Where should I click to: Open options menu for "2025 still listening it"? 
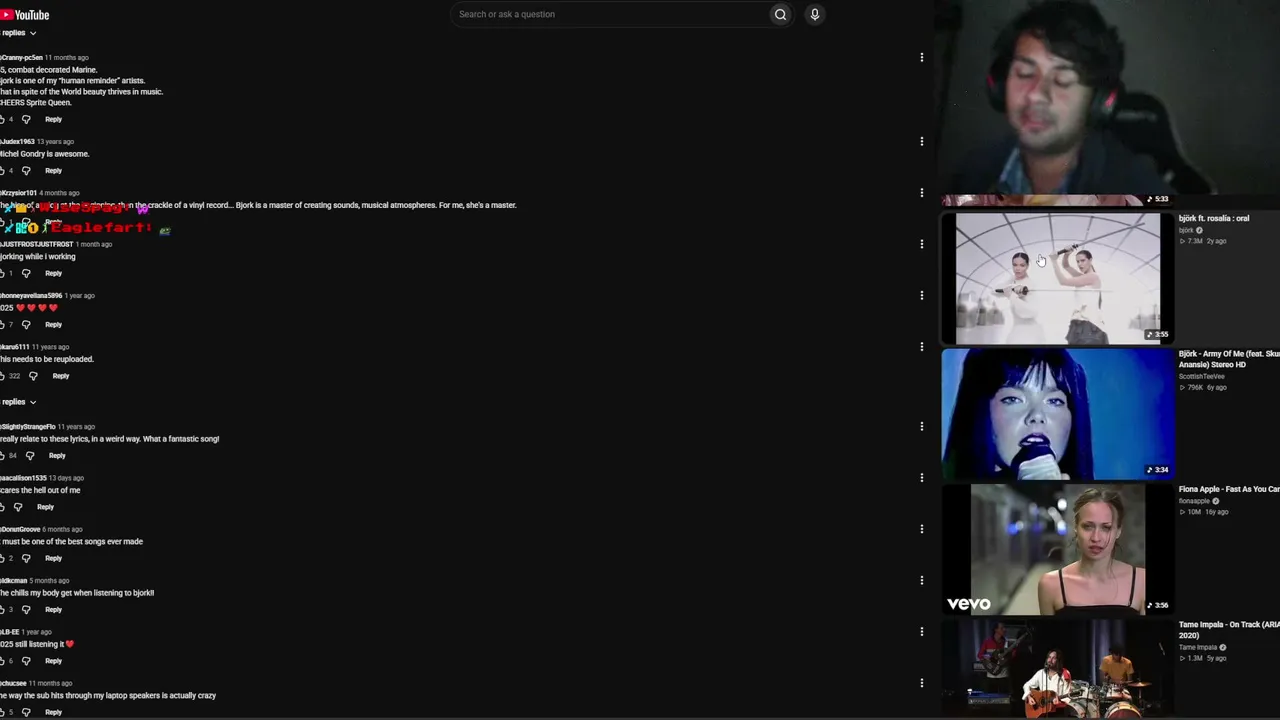[921, 632]
